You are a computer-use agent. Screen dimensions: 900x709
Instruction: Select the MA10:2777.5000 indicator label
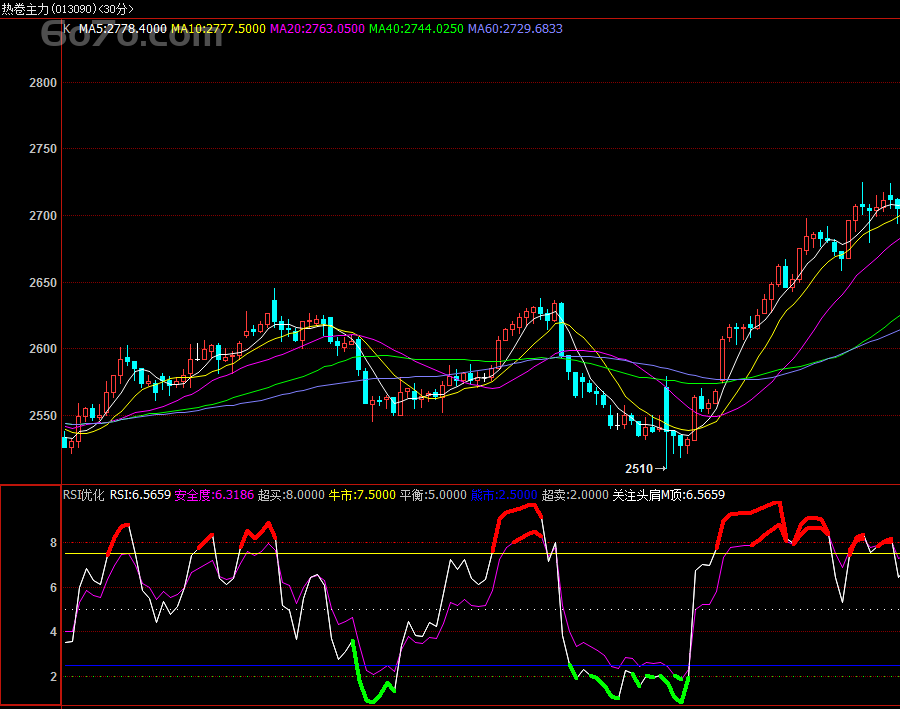pyautogui.click(x=219, y=29)
